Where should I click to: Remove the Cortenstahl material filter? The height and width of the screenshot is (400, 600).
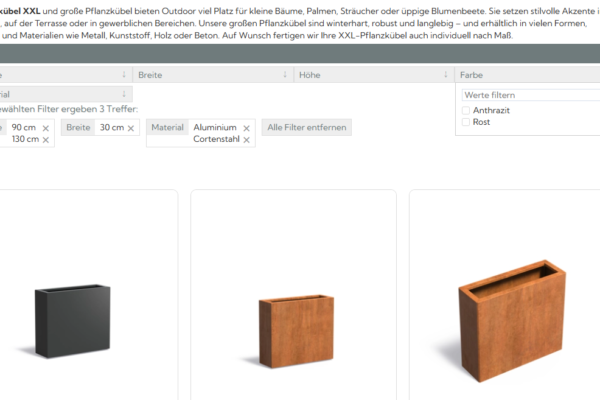point(245,140)
